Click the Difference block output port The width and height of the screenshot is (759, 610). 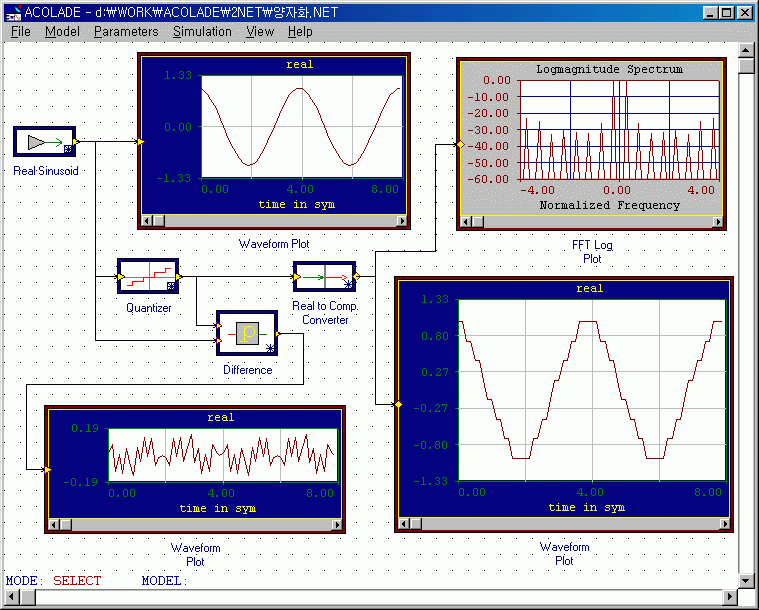(278, 334)
